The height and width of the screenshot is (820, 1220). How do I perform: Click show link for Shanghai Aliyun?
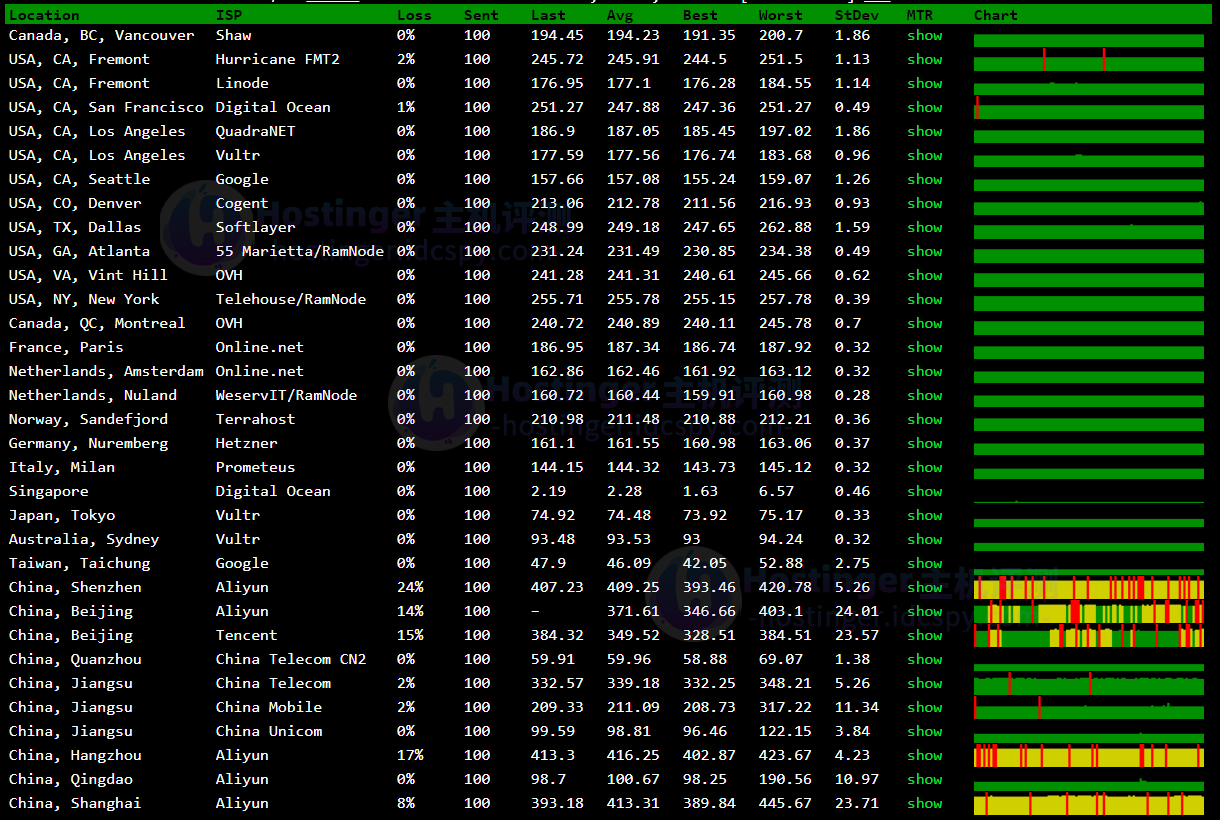(924, 803)
